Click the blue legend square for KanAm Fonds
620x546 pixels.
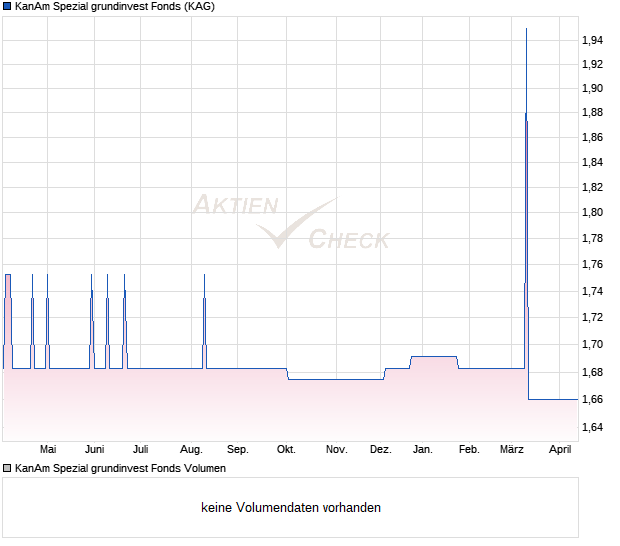7,6
